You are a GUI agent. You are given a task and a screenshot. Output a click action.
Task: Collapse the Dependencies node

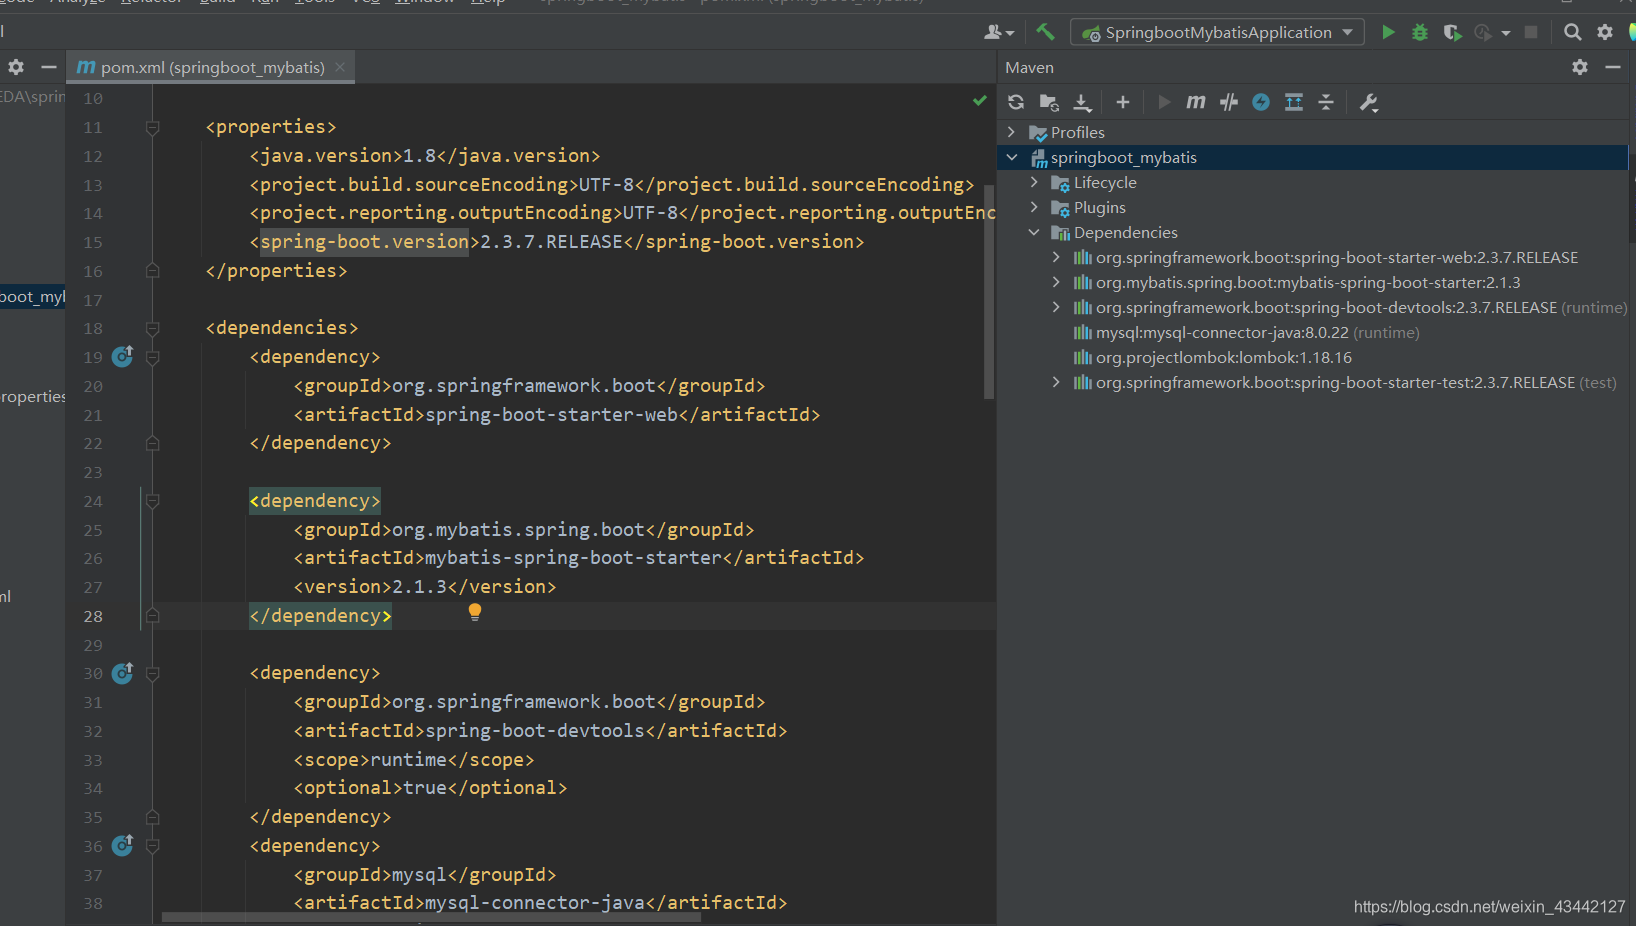pos(1034,231)
